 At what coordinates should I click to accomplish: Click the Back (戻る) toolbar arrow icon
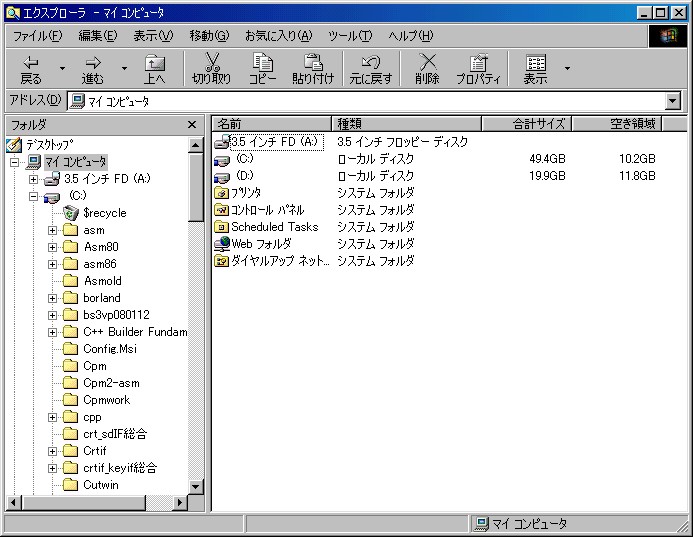pos(31,63)
